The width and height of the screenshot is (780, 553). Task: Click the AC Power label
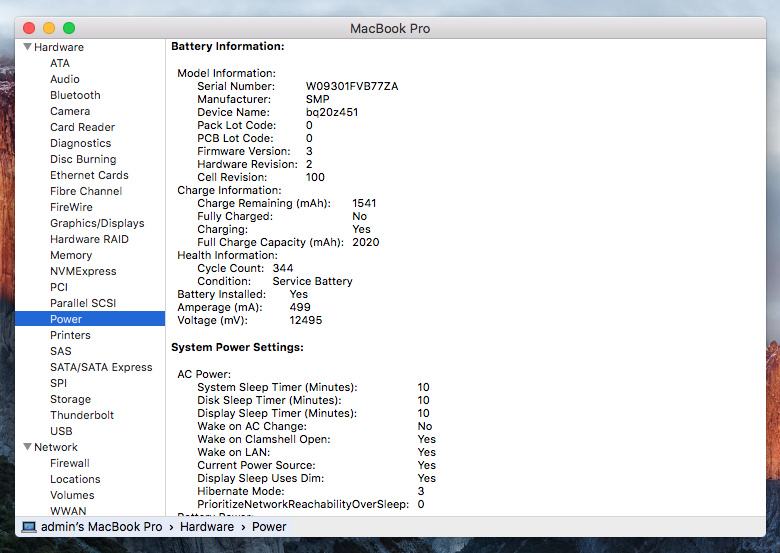pyautogui.click(x=204, y=374)
